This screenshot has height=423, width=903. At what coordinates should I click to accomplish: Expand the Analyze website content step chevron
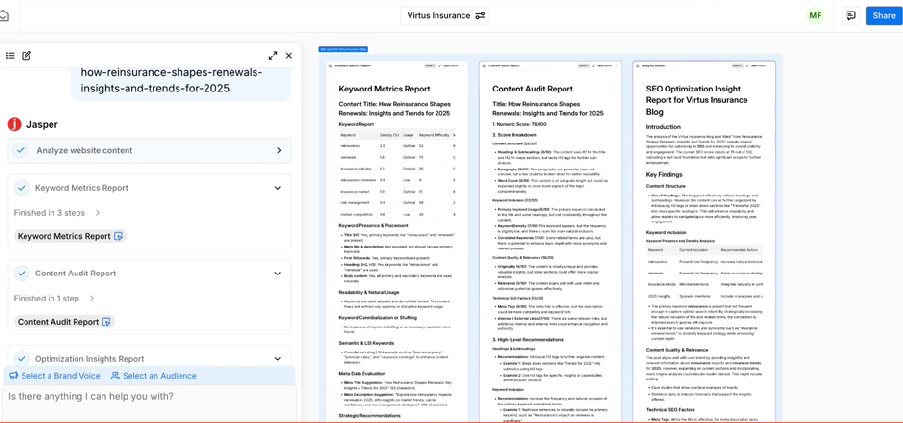pos(279,150)
